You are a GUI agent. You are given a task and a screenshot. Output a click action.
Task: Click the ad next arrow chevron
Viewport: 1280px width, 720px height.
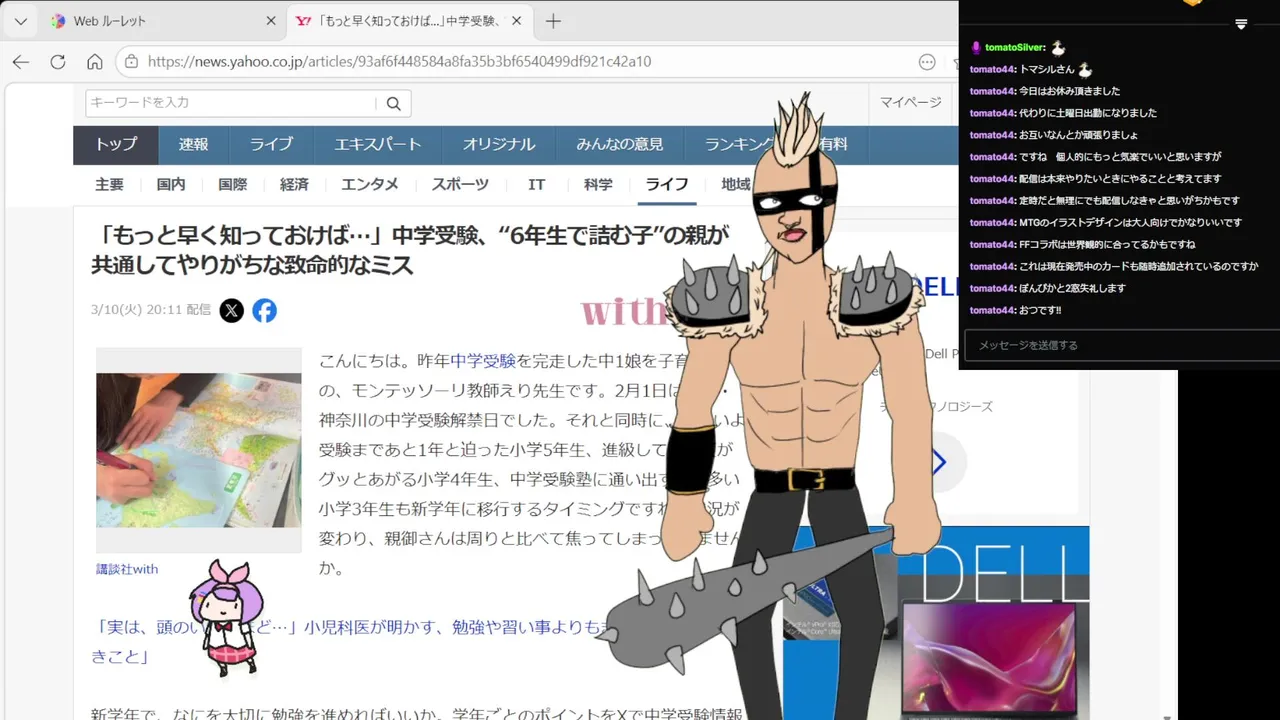[x=940, y=462]
